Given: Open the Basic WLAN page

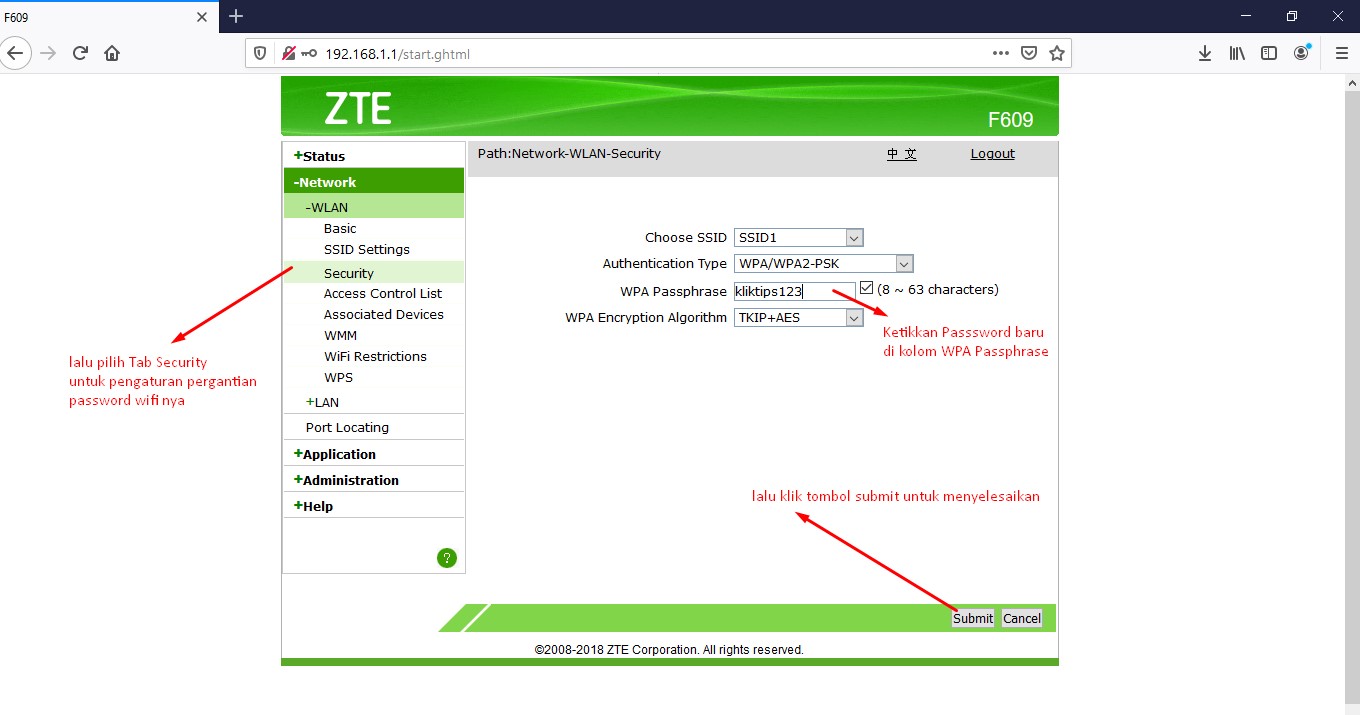Looking at the screenshot, I should 340,229.
